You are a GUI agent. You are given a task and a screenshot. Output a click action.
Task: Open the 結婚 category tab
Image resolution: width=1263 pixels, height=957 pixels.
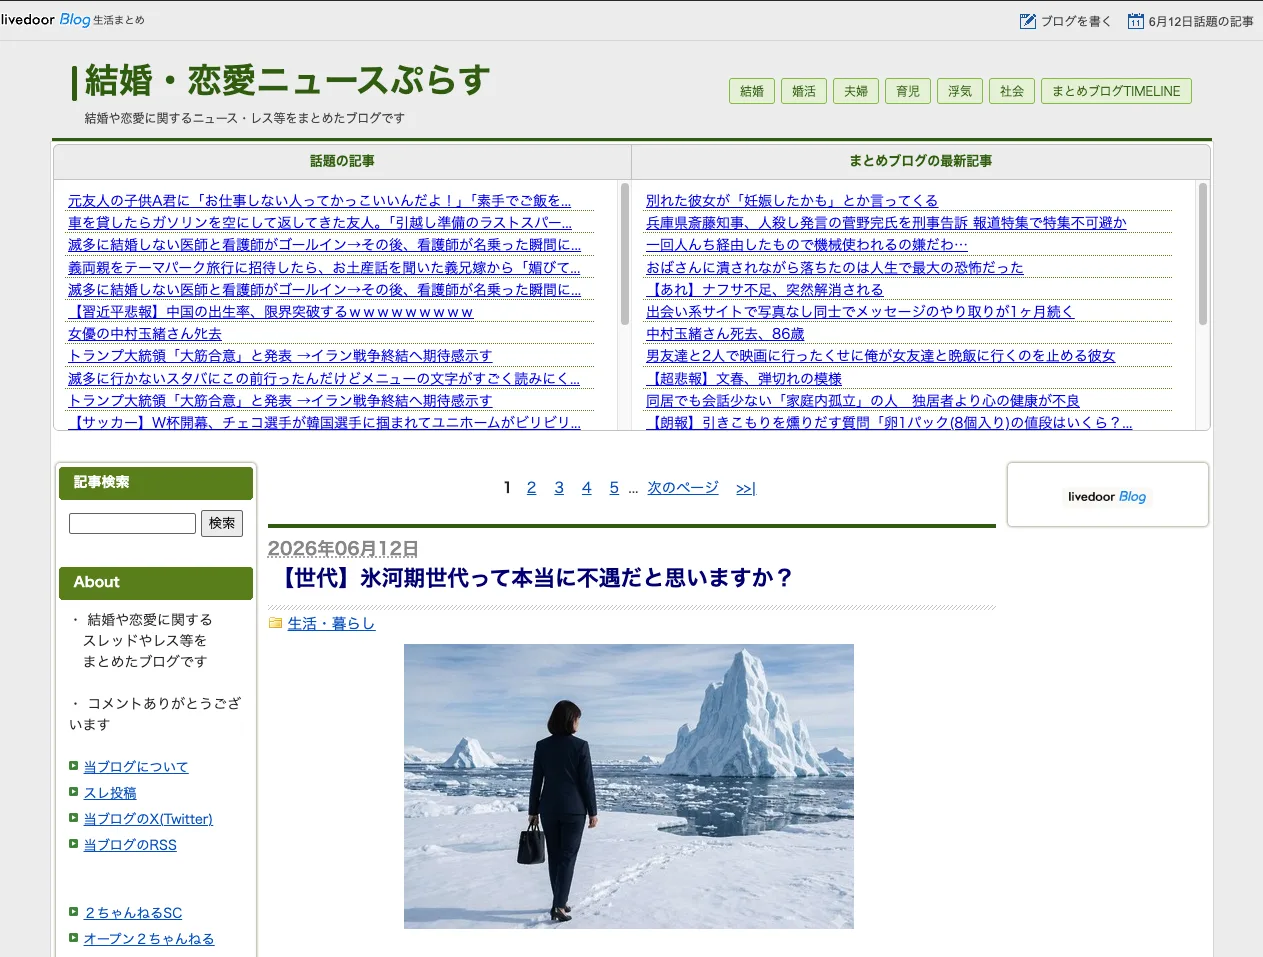[752, 91]
